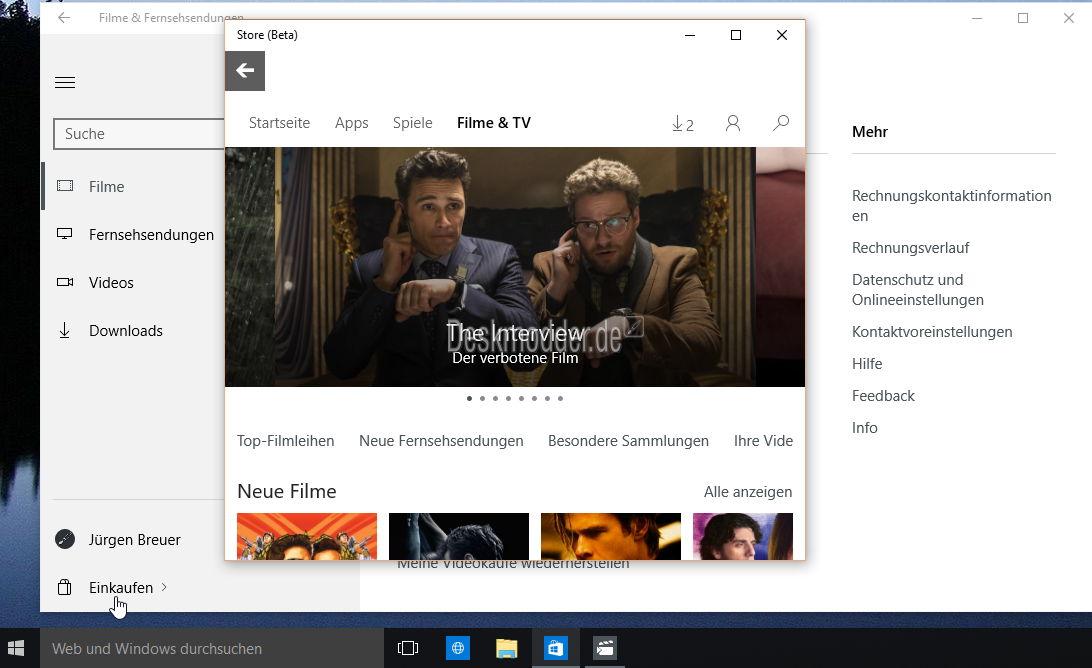Viewport: 1092px width, 668px height.
Task: Click the Web und Windows durchsuchen box
Action: coord(212,648)
